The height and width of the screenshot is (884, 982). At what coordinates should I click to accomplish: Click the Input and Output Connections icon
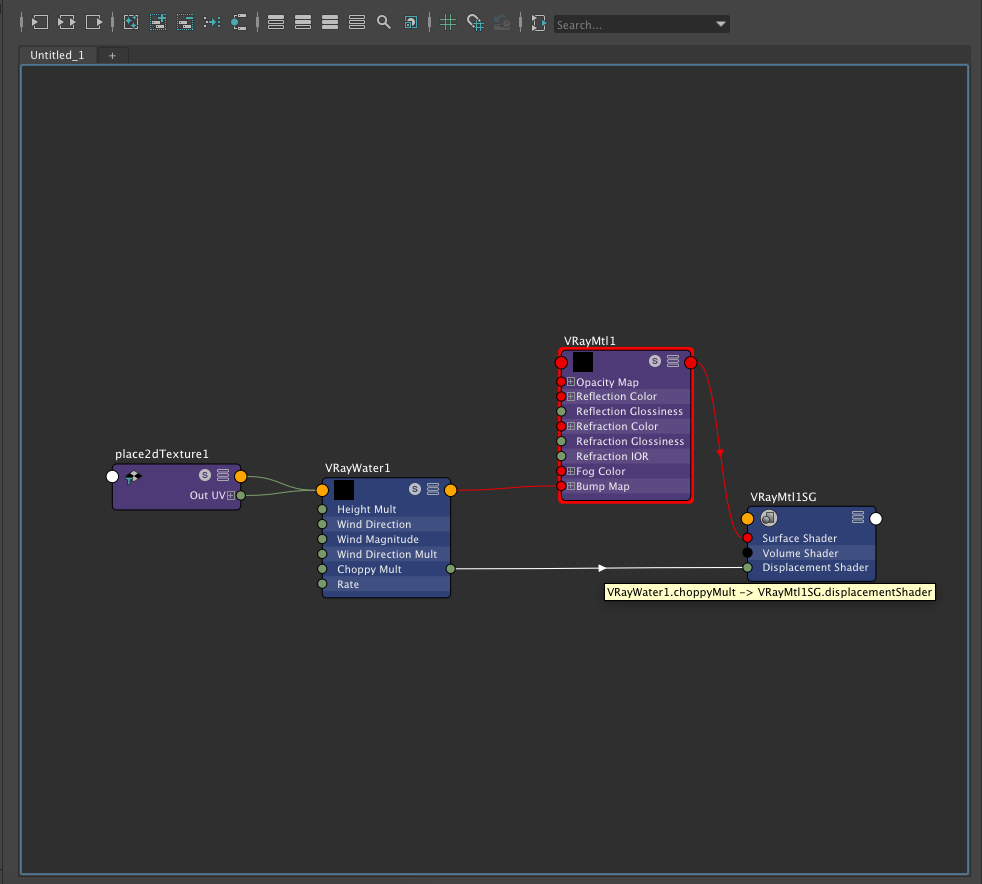66,23
